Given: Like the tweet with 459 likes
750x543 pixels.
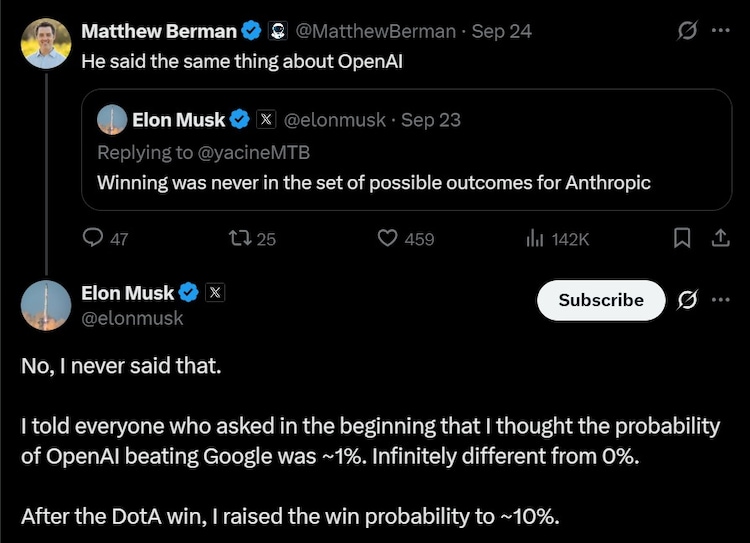Looking at the screenshot, I should tap(387, 238).
